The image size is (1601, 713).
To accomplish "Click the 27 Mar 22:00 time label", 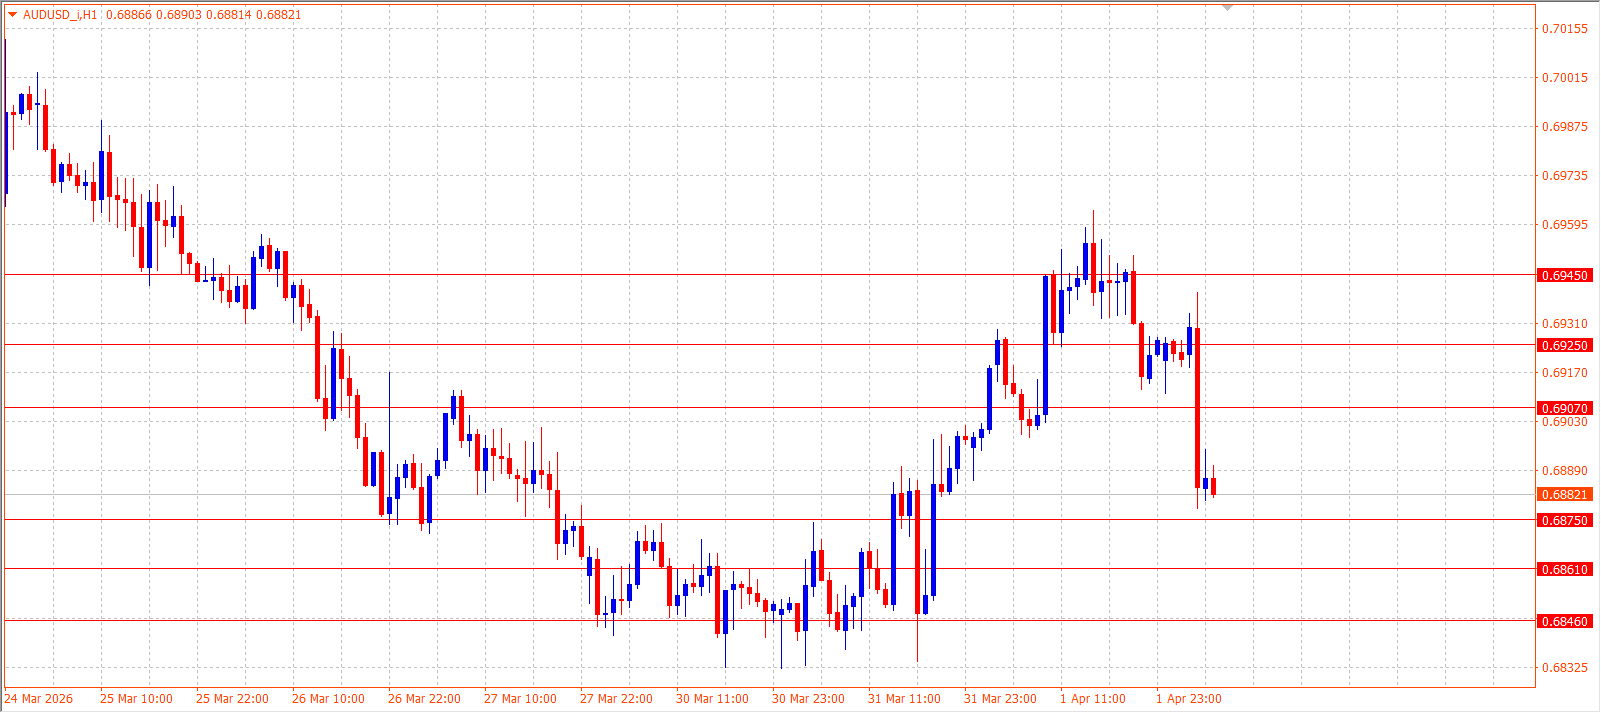I will pyautogui.click(x=616, y=699).
